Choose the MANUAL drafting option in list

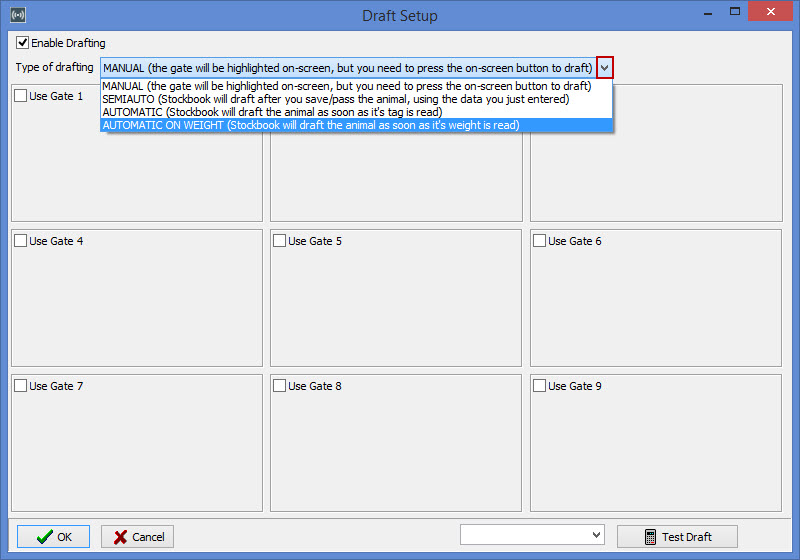pos(357,86)
